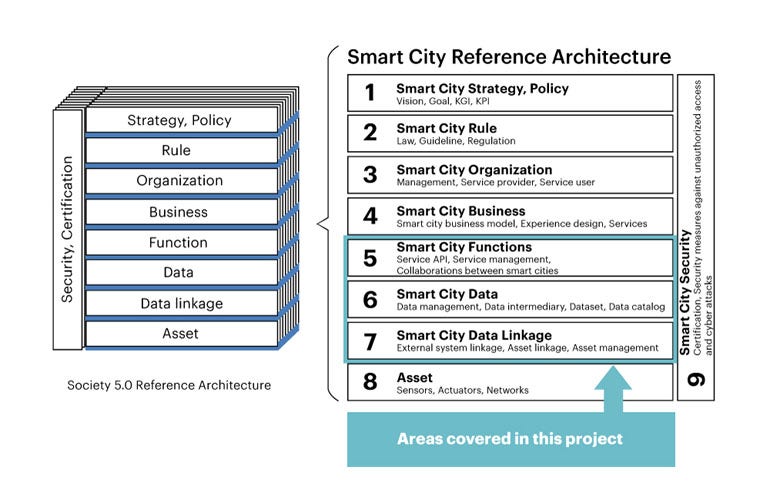The height and width of the screenshot is (504, 770).
Task: Click the curly brace connecting both diagrams
Action: click(325, 225)
